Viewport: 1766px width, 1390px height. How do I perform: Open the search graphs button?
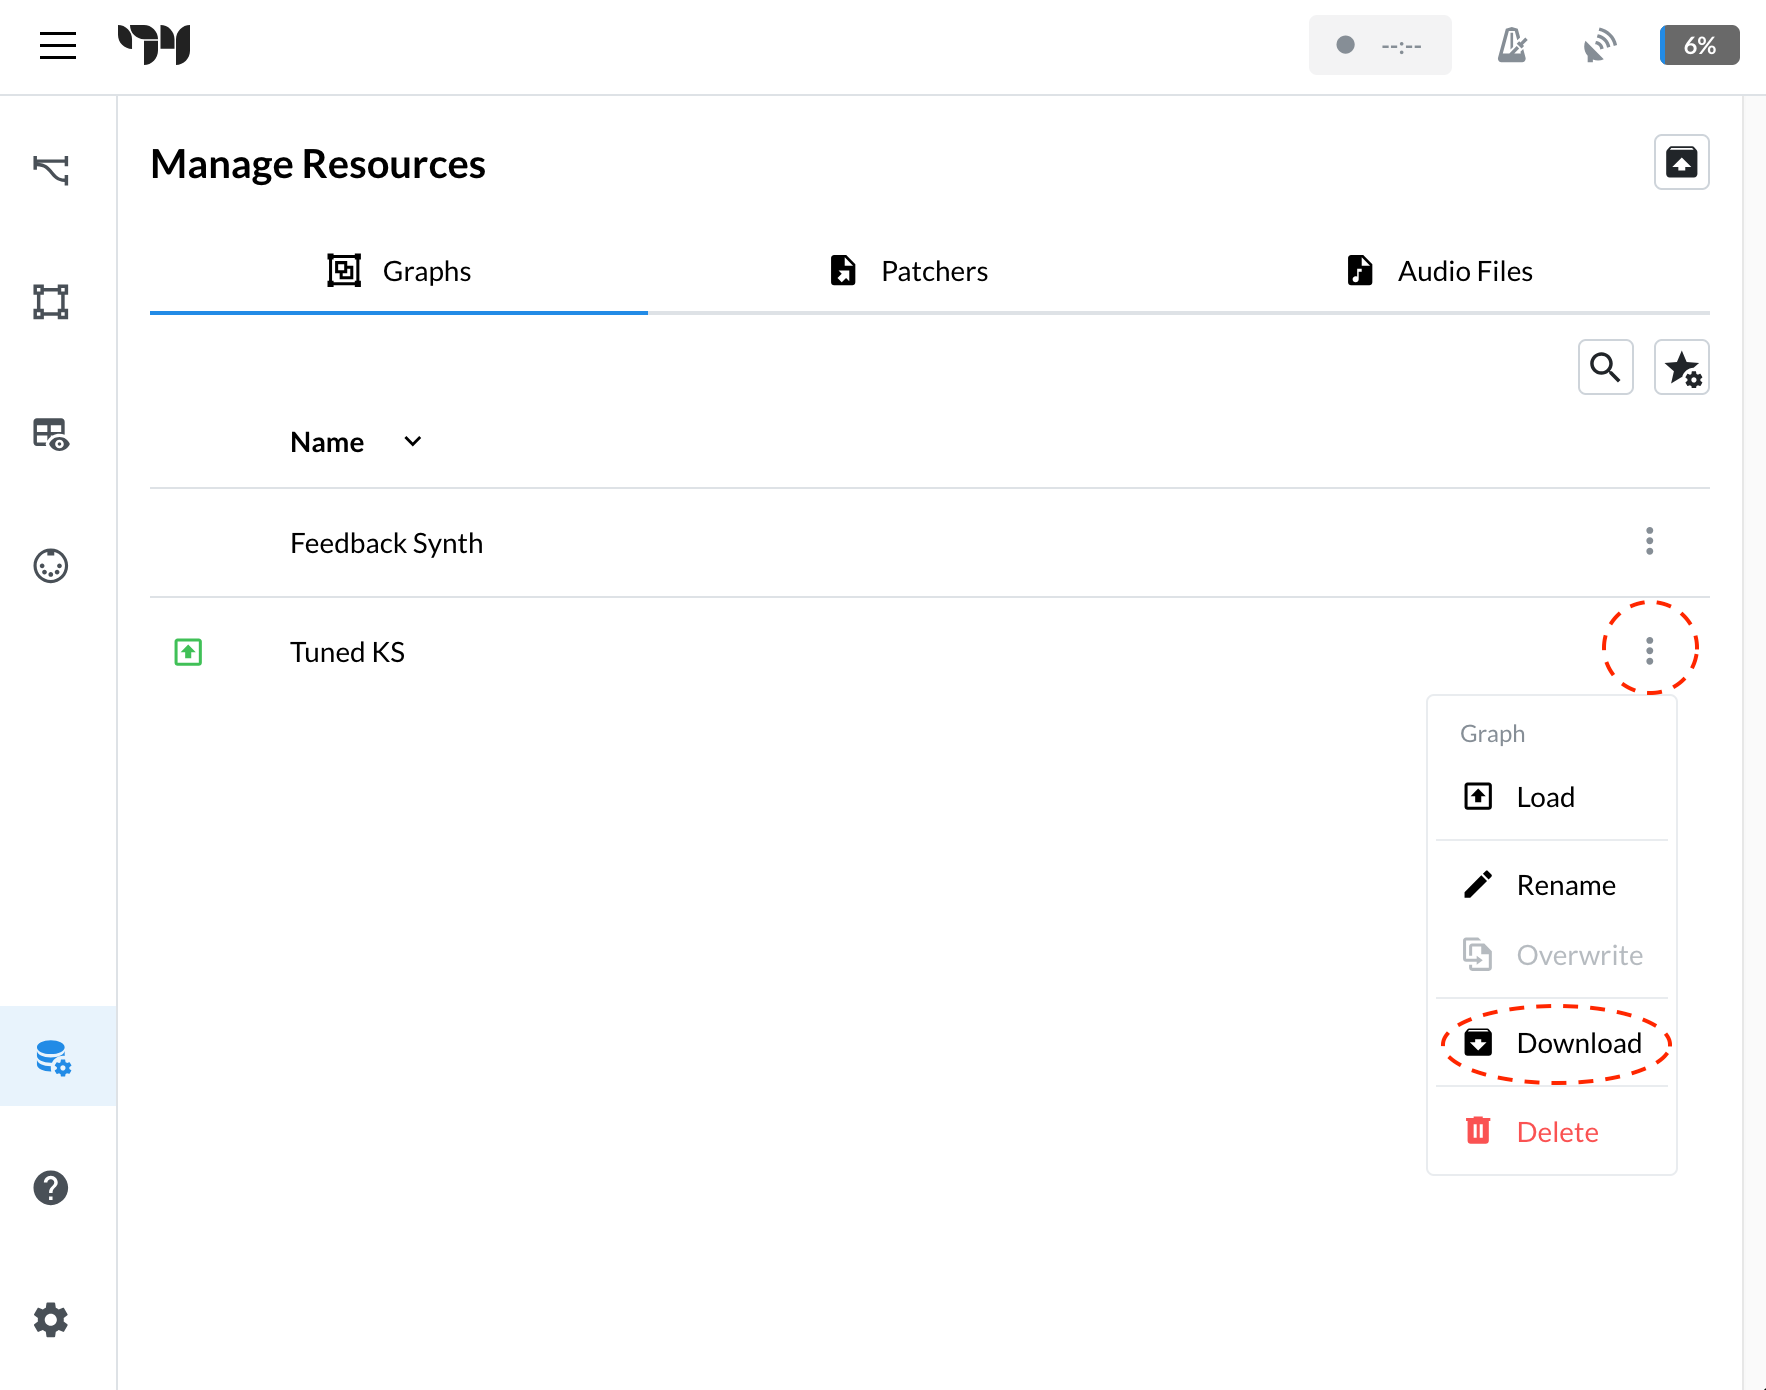(1606, 367)
